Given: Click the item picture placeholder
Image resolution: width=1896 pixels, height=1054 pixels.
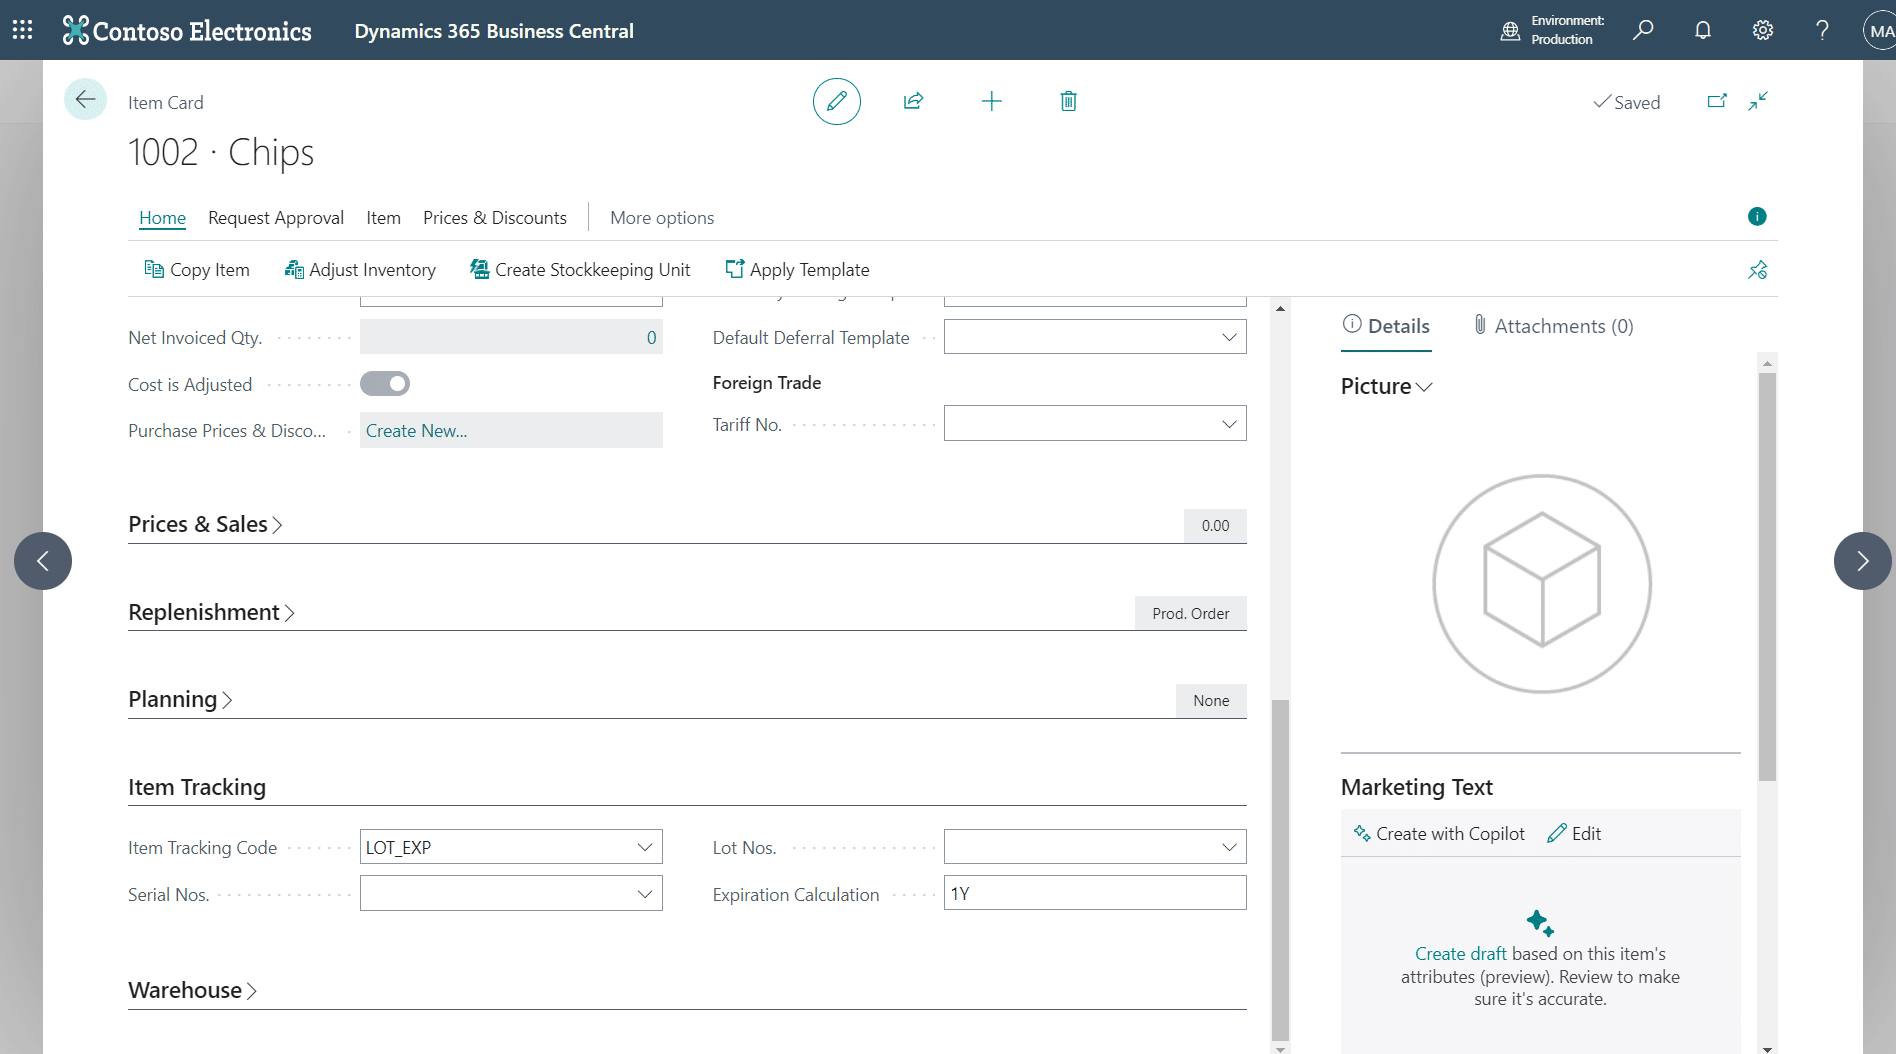Looking at the screenshot, I should pos(1541,584).
